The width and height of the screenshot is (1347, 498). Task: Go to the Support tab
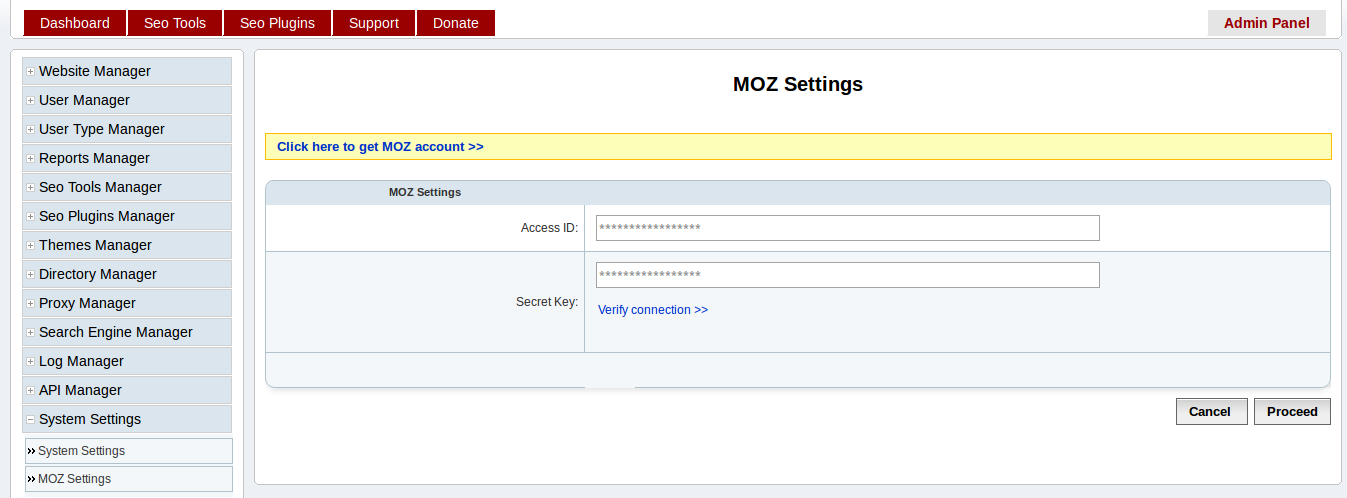(374, 23)
